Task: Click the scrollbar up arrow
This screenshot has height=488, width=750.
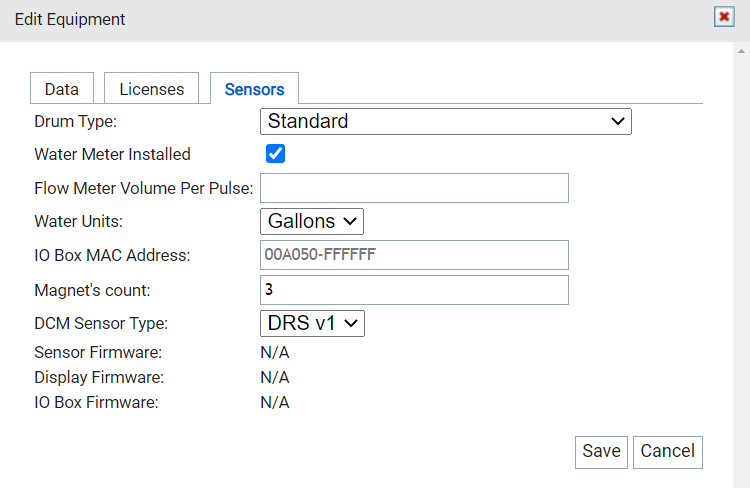Action: coord(741,51)
